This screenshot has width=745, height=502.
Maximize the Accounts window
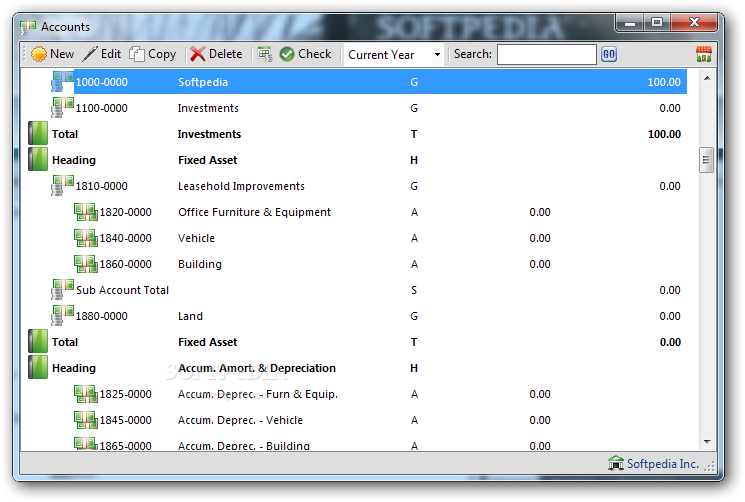tap(657, 22)
